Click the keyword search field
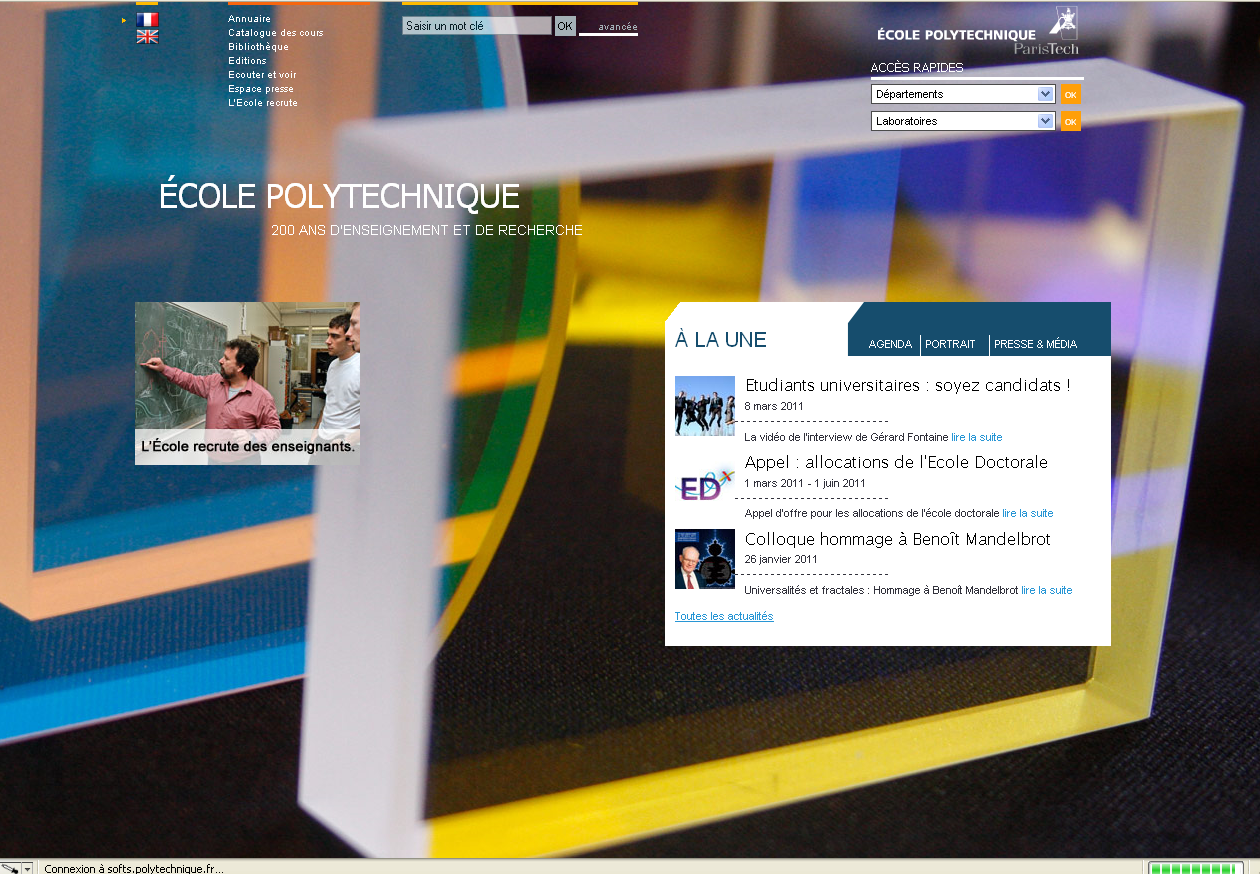The height and width of the screenshot is (874, 1260). (477, 26)
